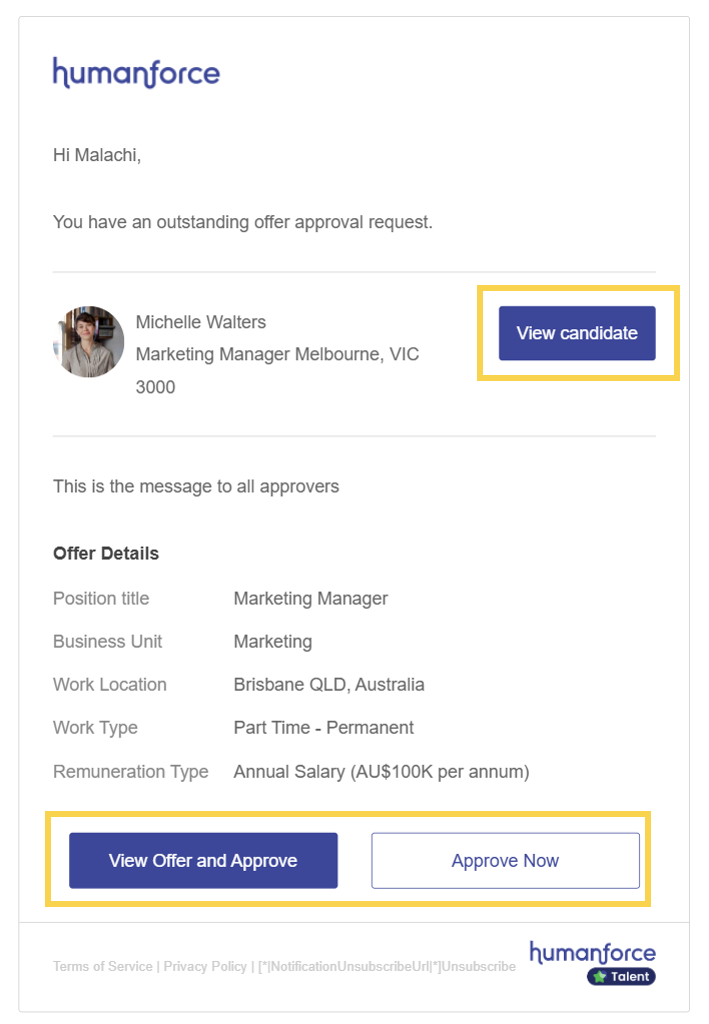Hit the Approve Now button
Image resolution: width=709 pixels, height=1024 pixels.
[505, 861]
